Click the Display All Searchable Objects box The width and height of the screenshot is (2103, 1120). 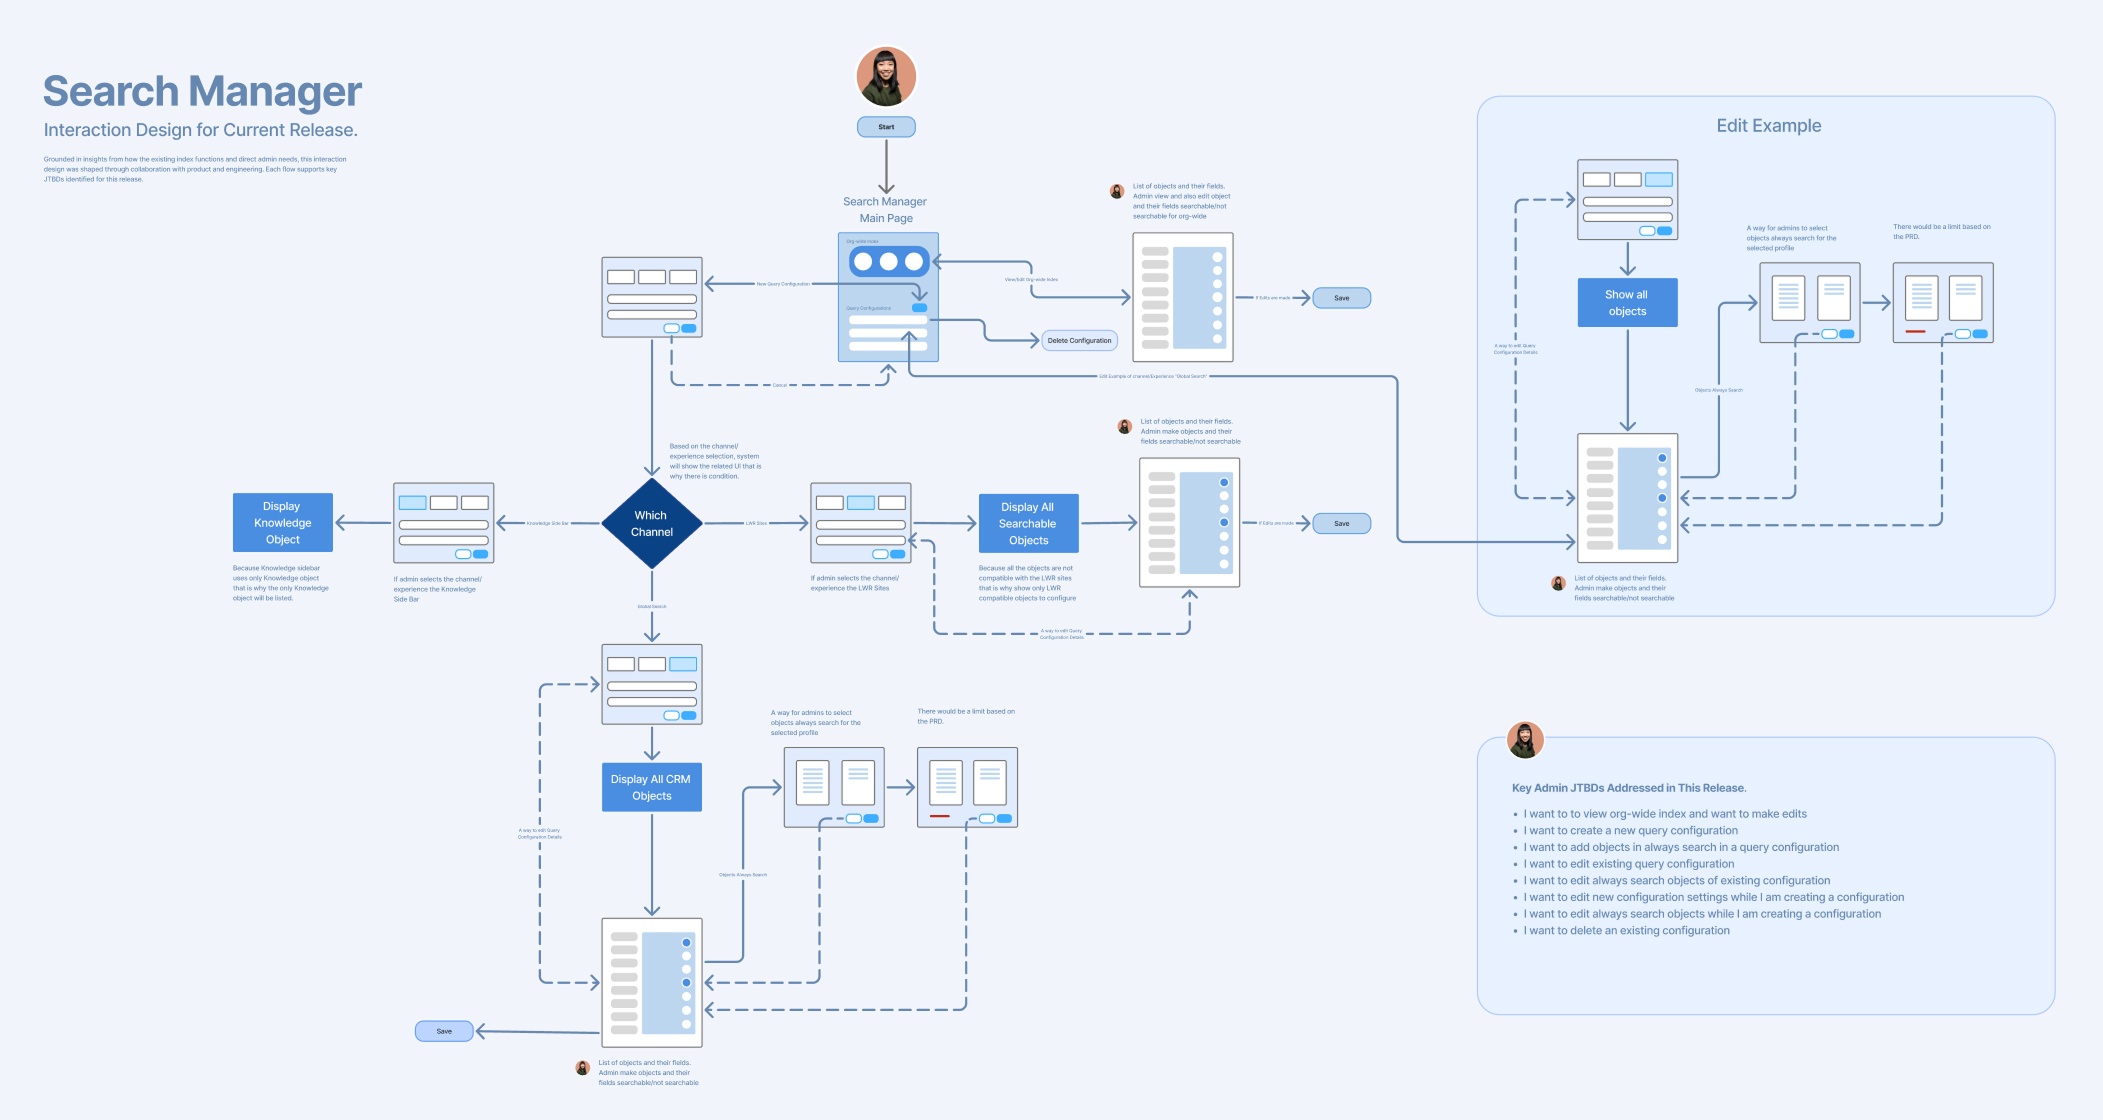point(1028,523)
